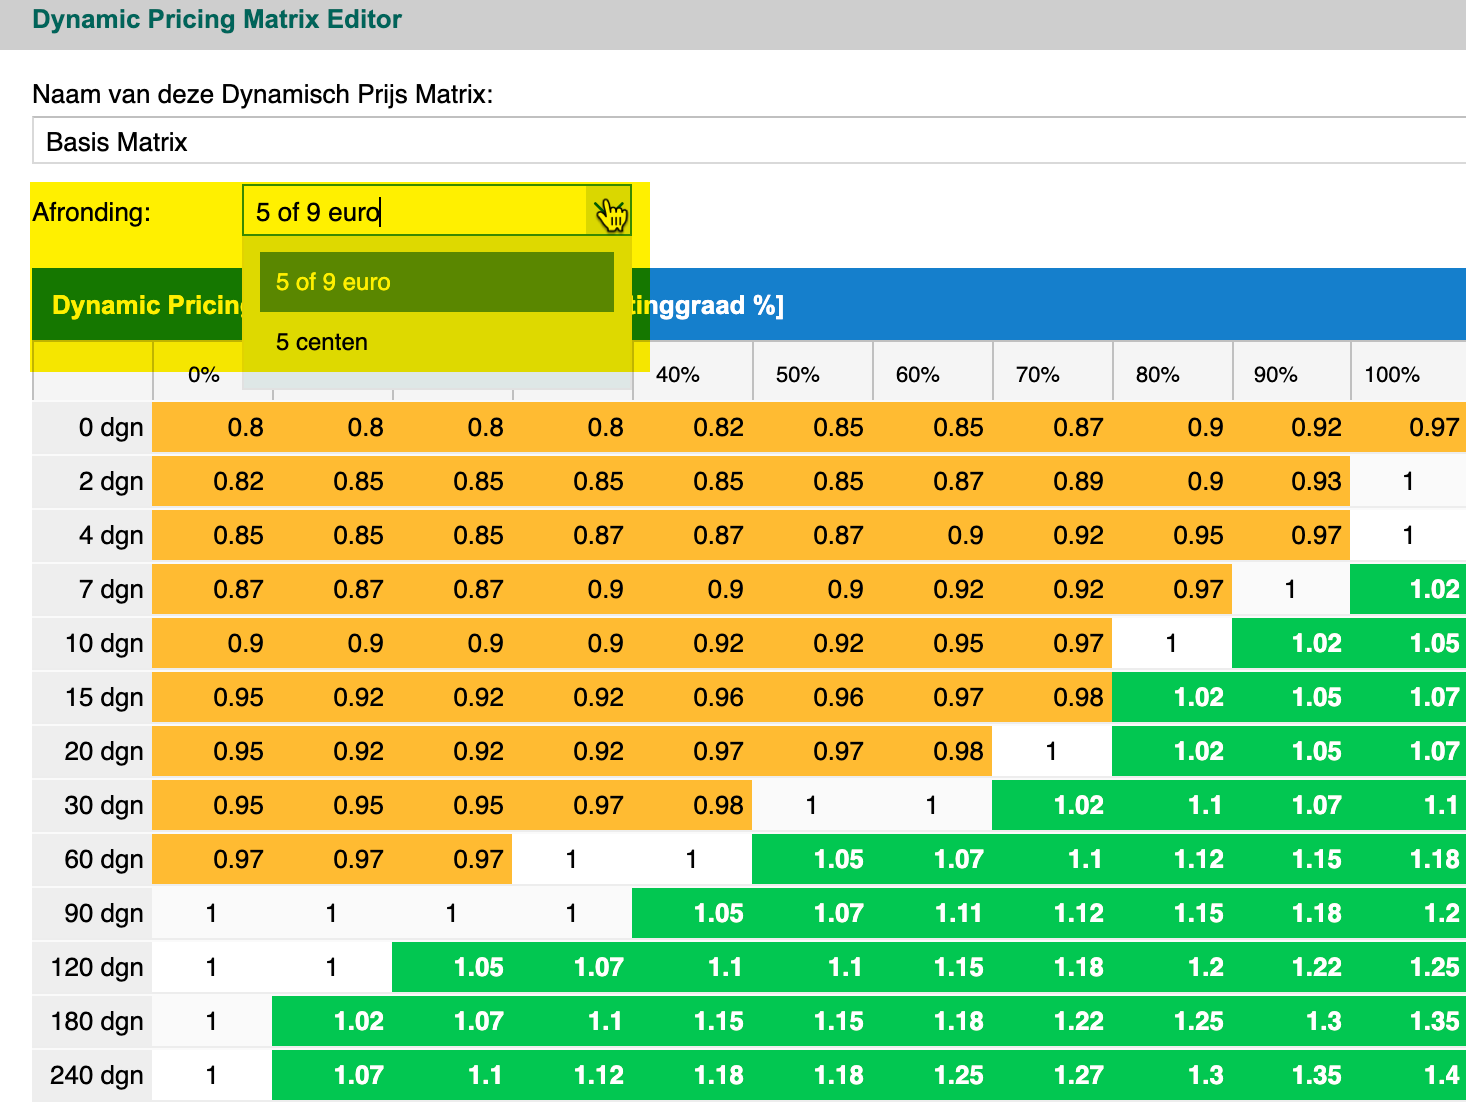Edit 2 dgn cell under 100% column
This screenshot has height=1112, width=1466.
pos(1408,481)
